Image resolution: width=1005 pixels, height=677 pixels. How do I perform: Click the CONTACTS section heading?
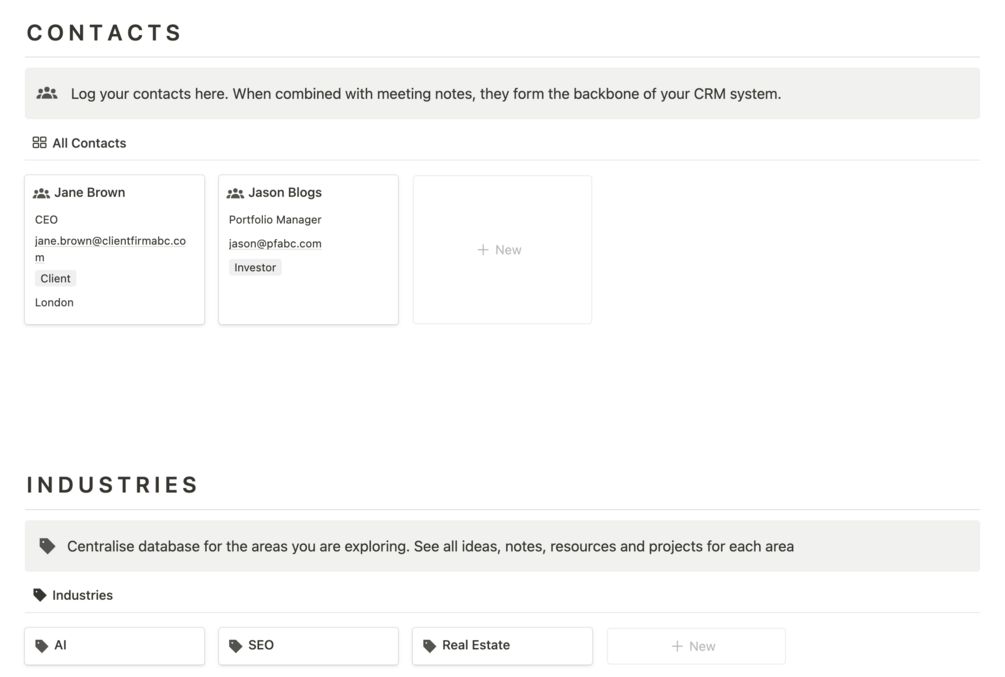point(105,33)
